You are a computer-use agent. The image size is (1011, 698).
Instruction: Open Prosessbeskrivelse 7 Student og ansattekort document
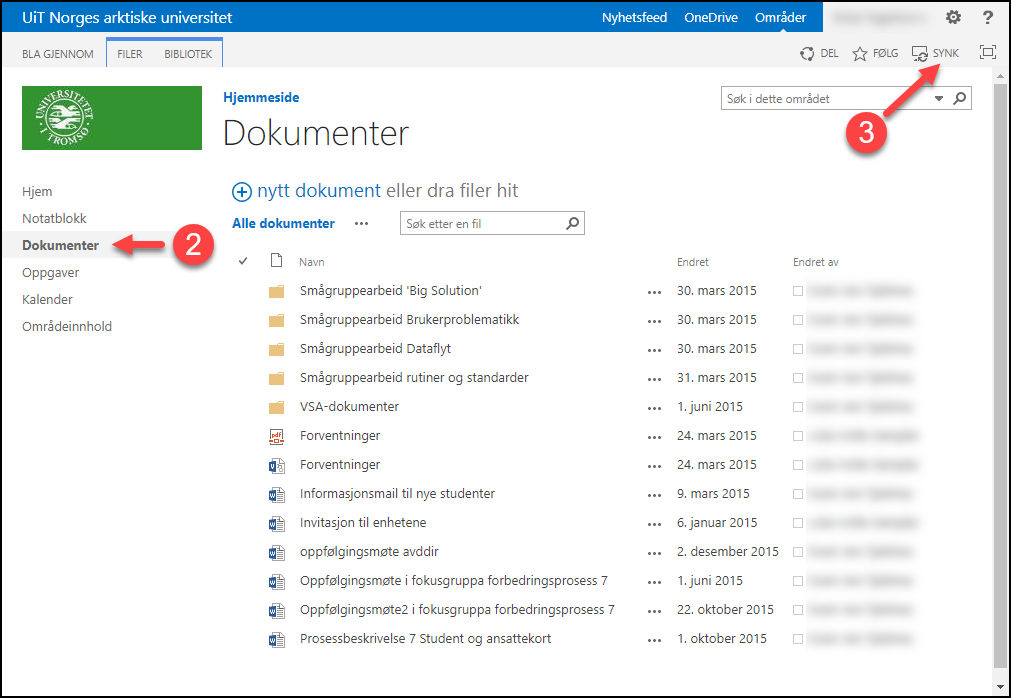pos(425,639)
